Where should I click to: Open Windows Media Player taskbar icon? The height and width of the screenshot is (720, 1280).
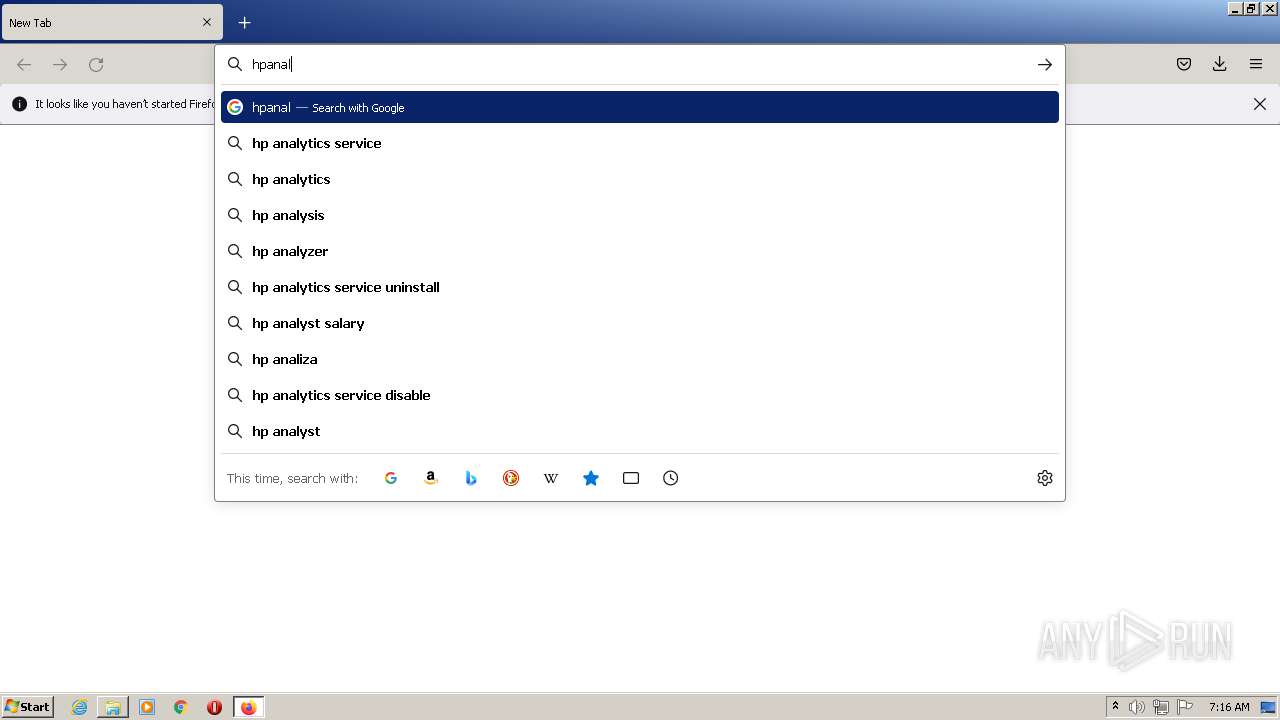[x=147, y=707]
